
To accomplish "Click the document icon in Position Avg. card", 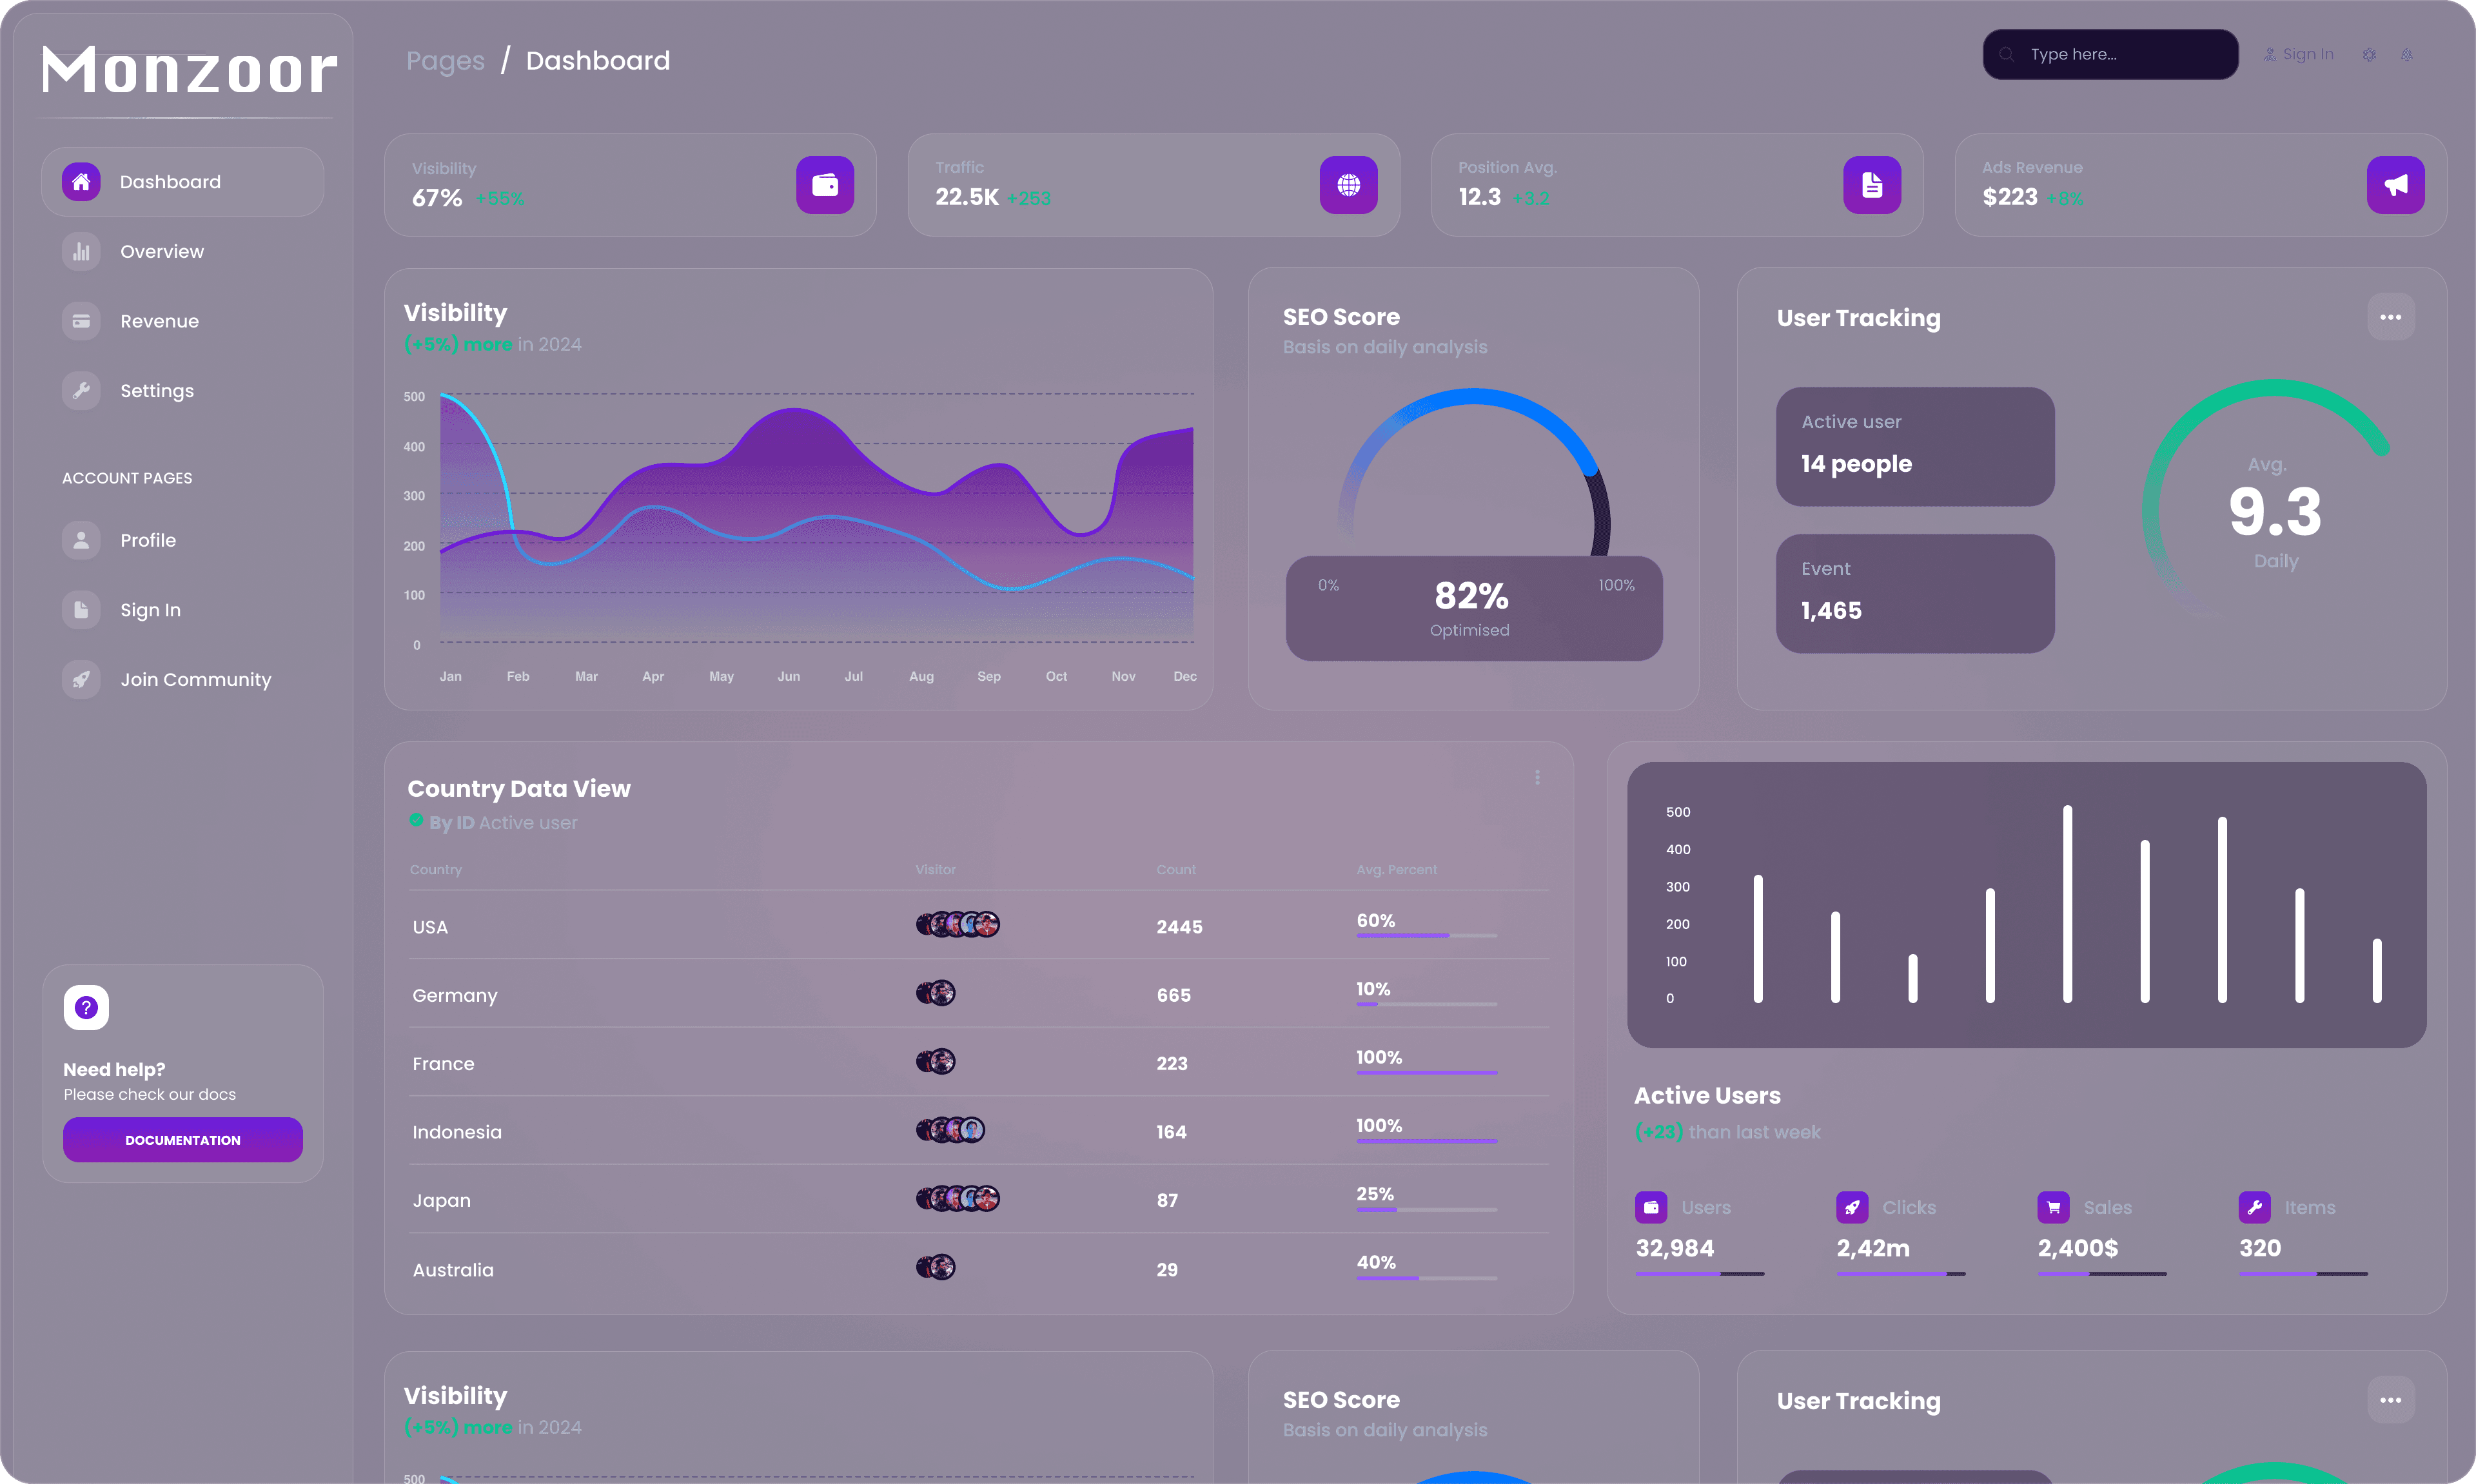I will (1872, 185).
